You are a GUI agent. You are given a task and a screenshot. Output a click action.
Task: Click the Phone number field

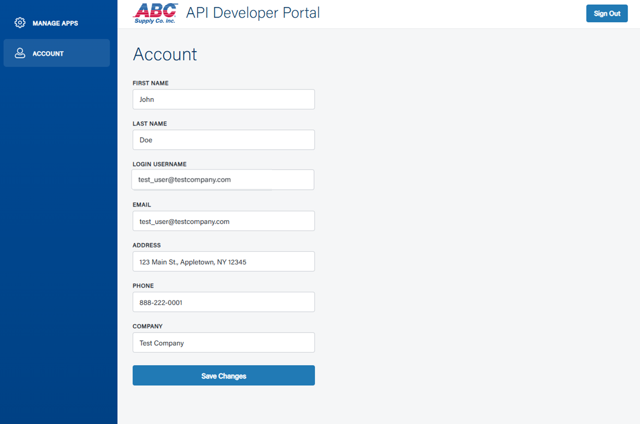point(223,302)
